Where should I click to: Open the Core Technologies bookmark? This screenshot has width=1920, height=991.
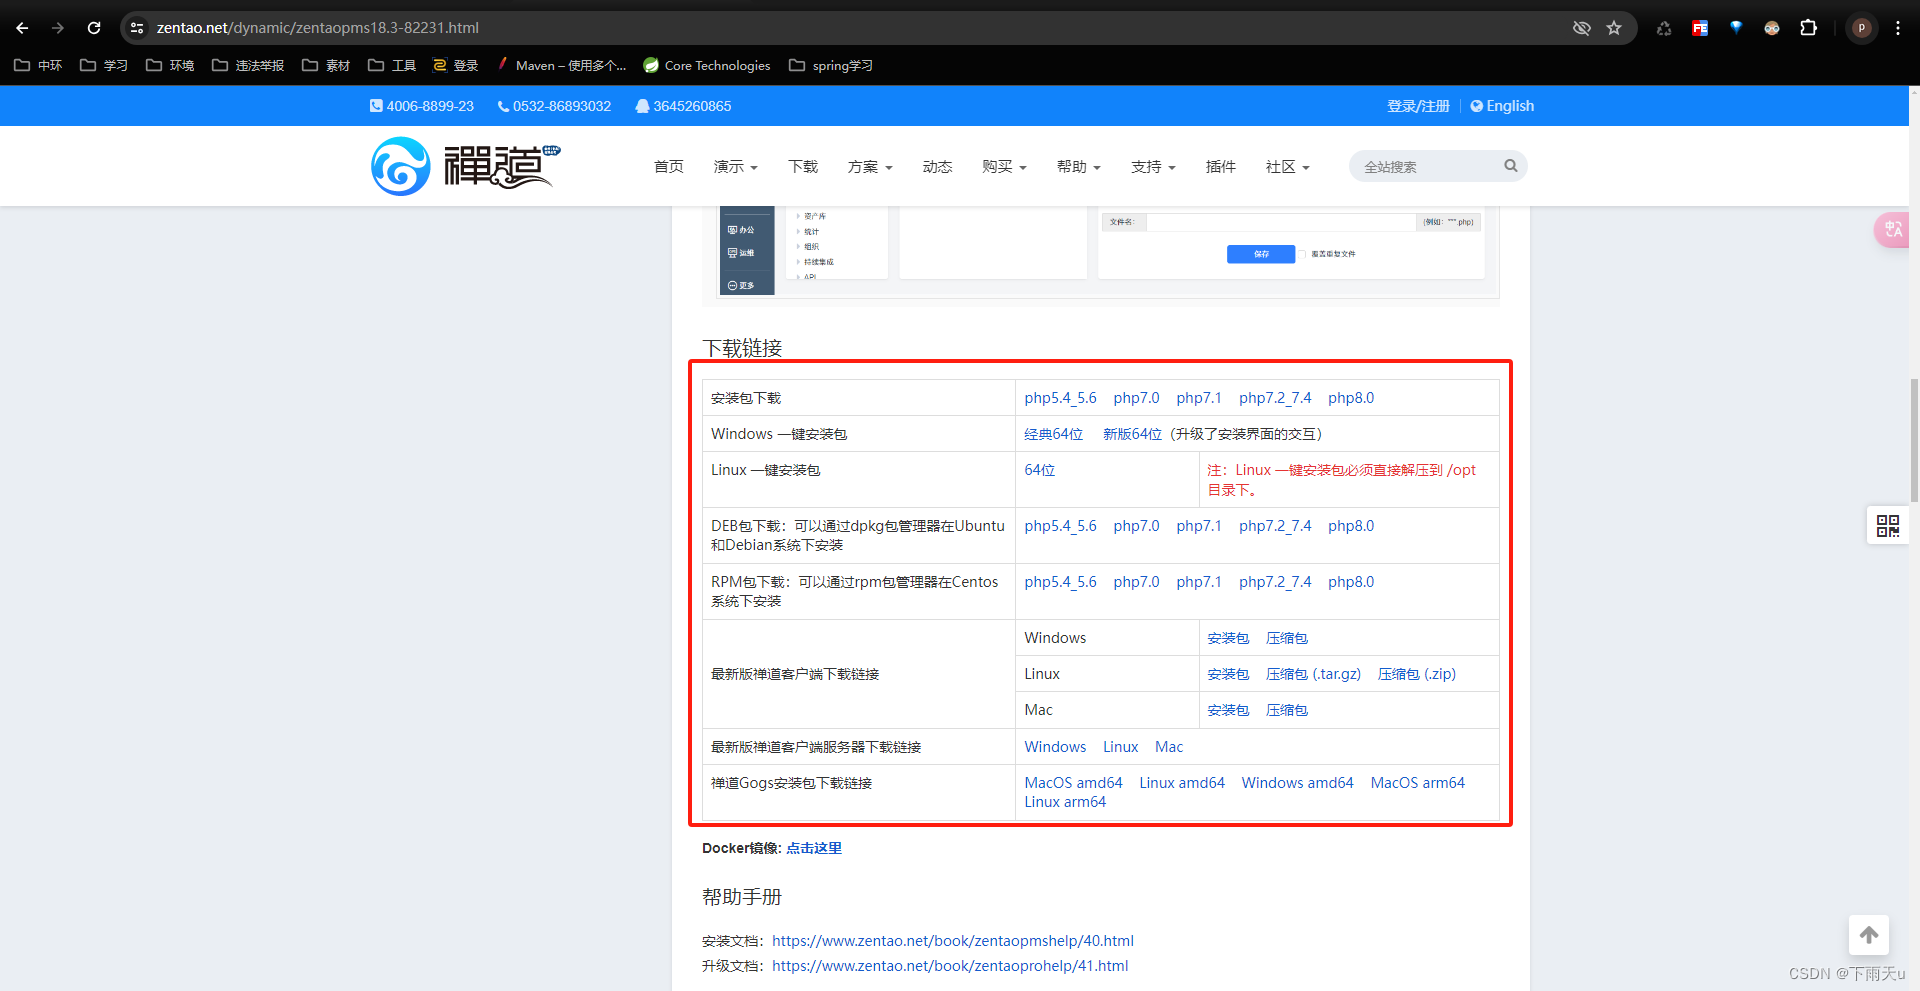[707, 65]
